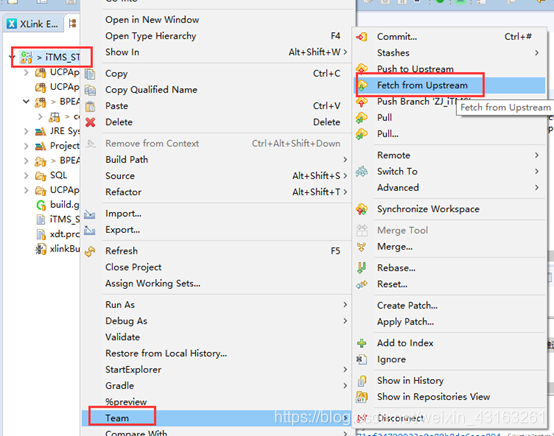Expand the Project dependencies node

(x=26, y=146)
